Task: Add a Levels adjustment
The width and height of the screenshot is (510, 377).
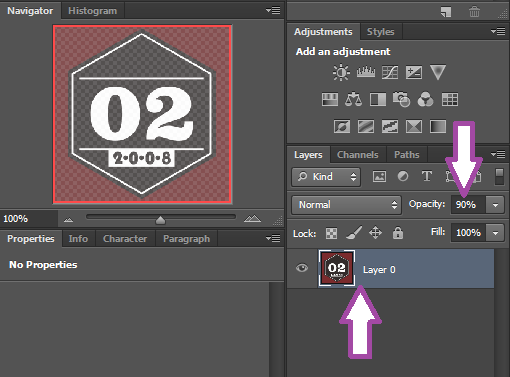Action: pos(366,72)
